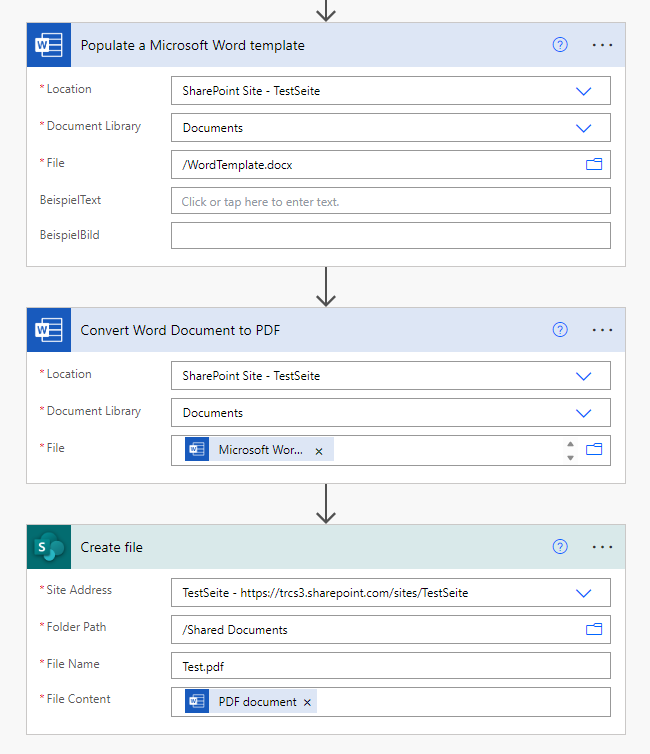The width and height of the screenshot is (650, 754).
Task: Click the BeispielBild label
Action: pyautogui.click(x=69, y=235)
